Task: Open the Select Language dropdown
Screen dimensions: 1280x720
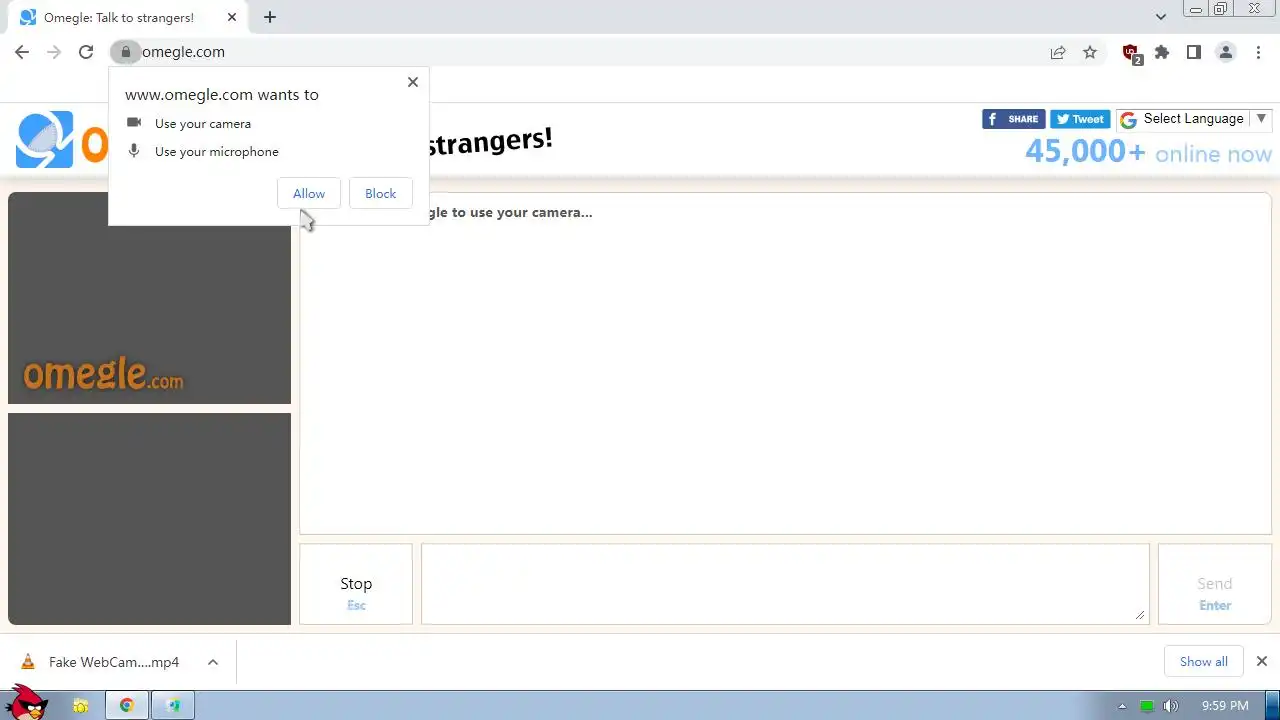Action: pyautogui.click(x=1194, y=119)
